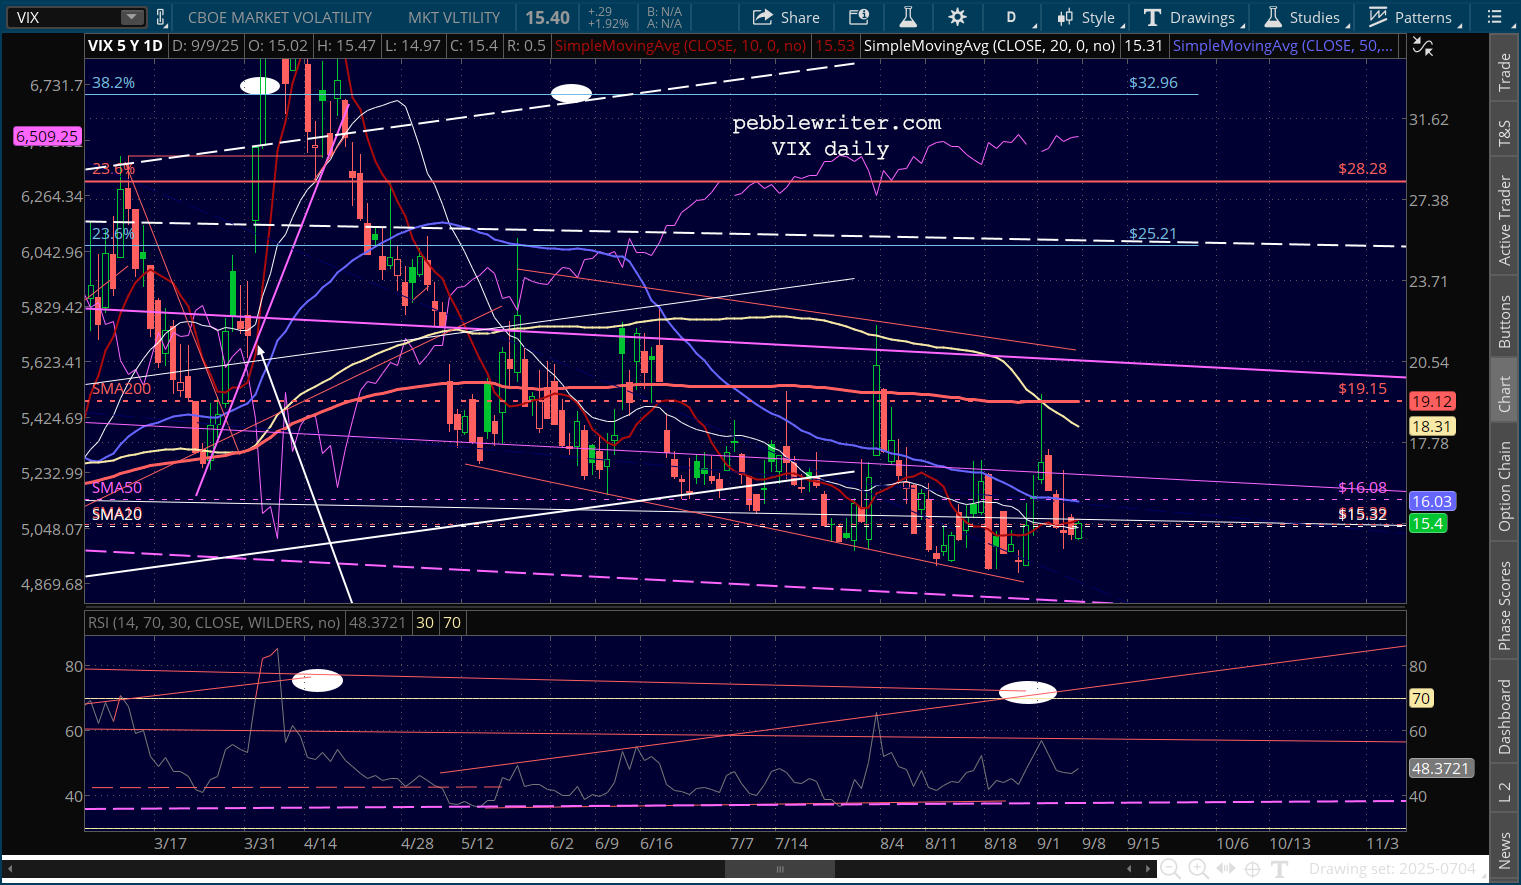Open the Style dropdown menu
The height and width of the screenshot is (885, 1521).
pyautogui.click(x=1087, y=17)
